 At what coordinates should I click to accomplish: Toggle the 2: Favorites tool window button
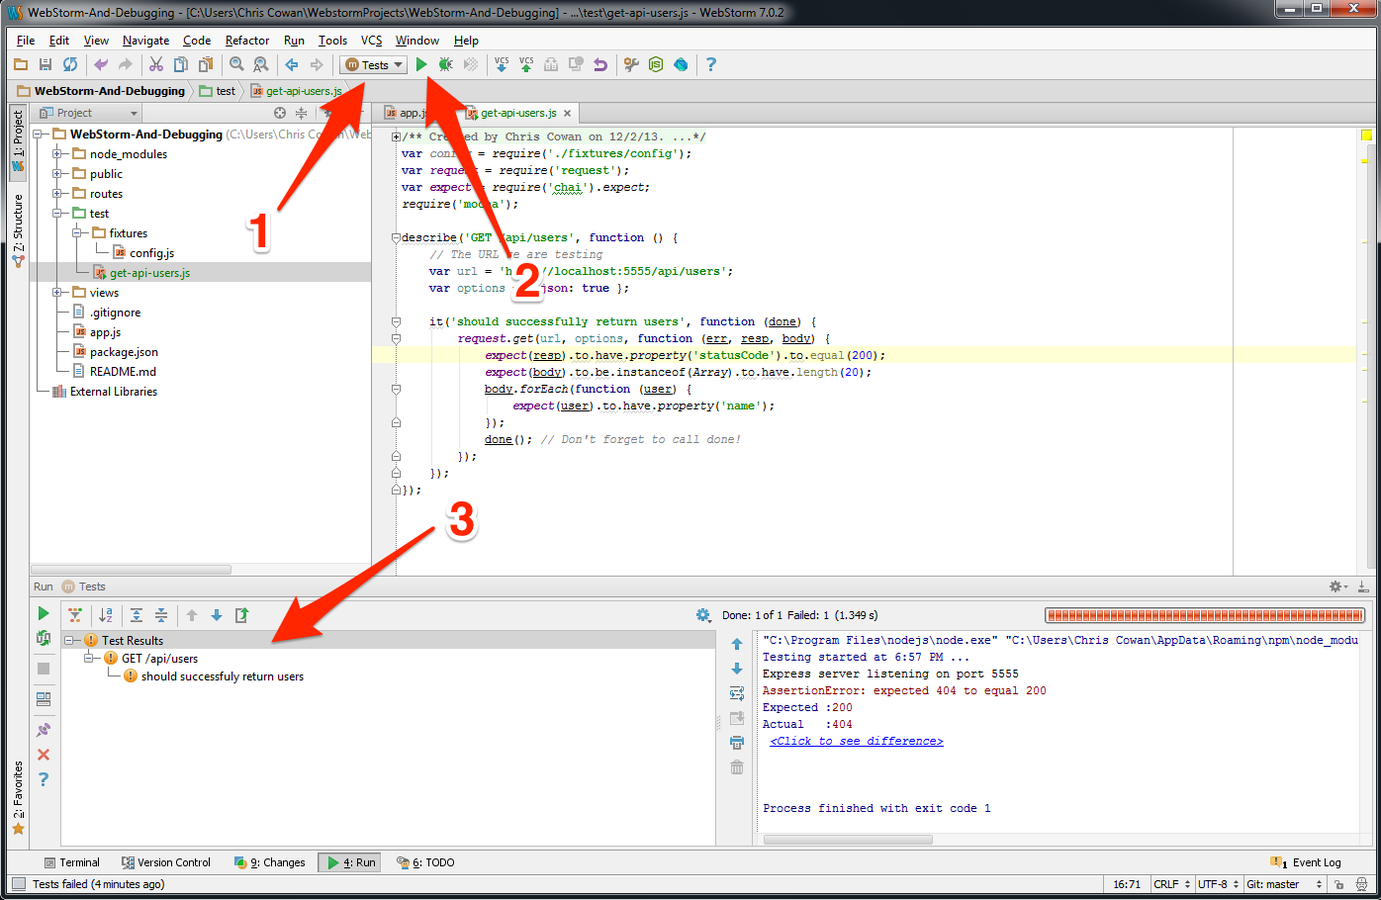point(18,798)
